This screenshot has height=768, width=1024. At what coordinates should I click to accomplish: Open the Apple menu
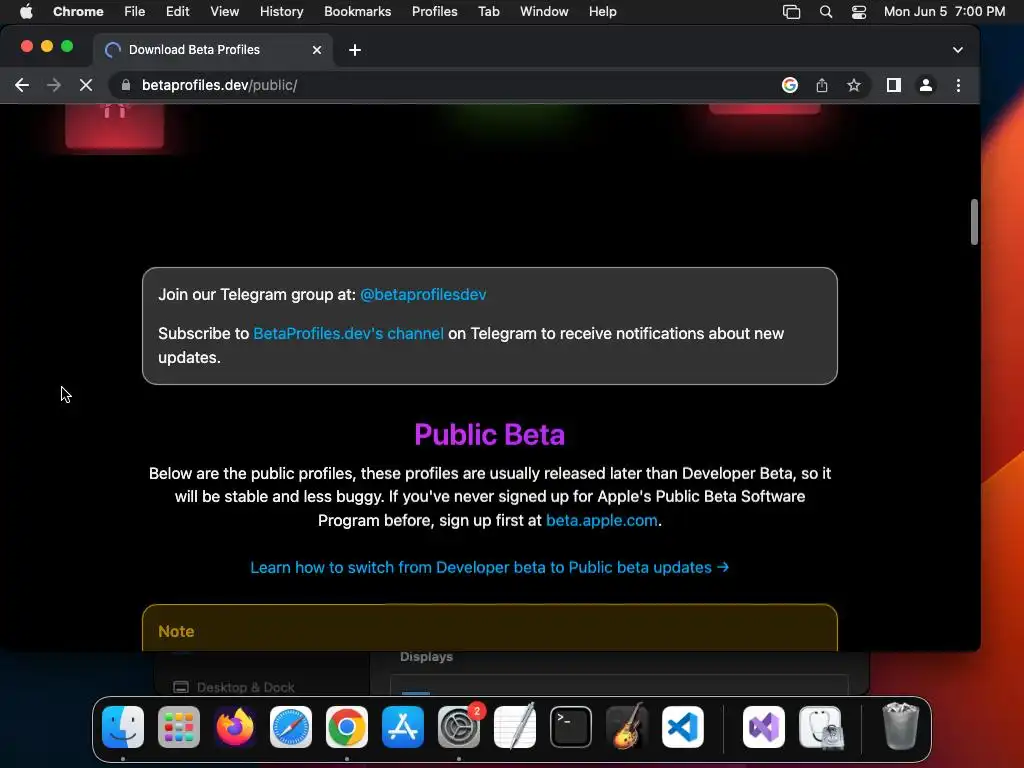(26, 11)
